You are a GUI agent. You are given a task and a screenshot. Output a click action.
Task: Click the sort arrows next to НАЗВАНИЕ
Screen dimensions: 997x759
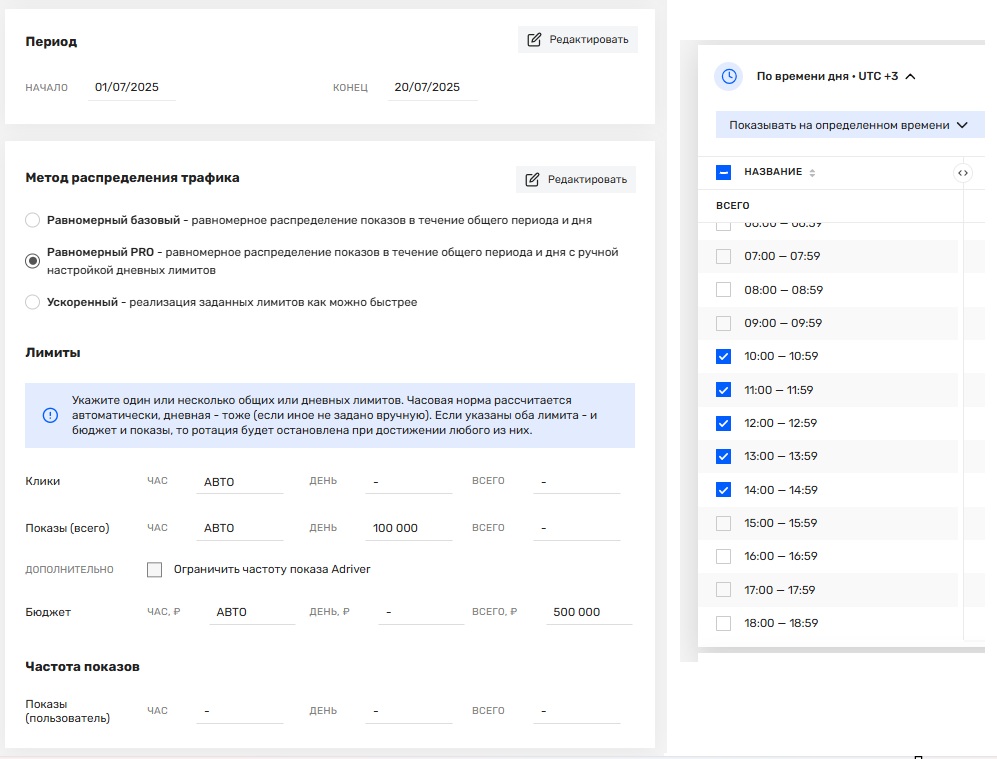click(812, 173)
